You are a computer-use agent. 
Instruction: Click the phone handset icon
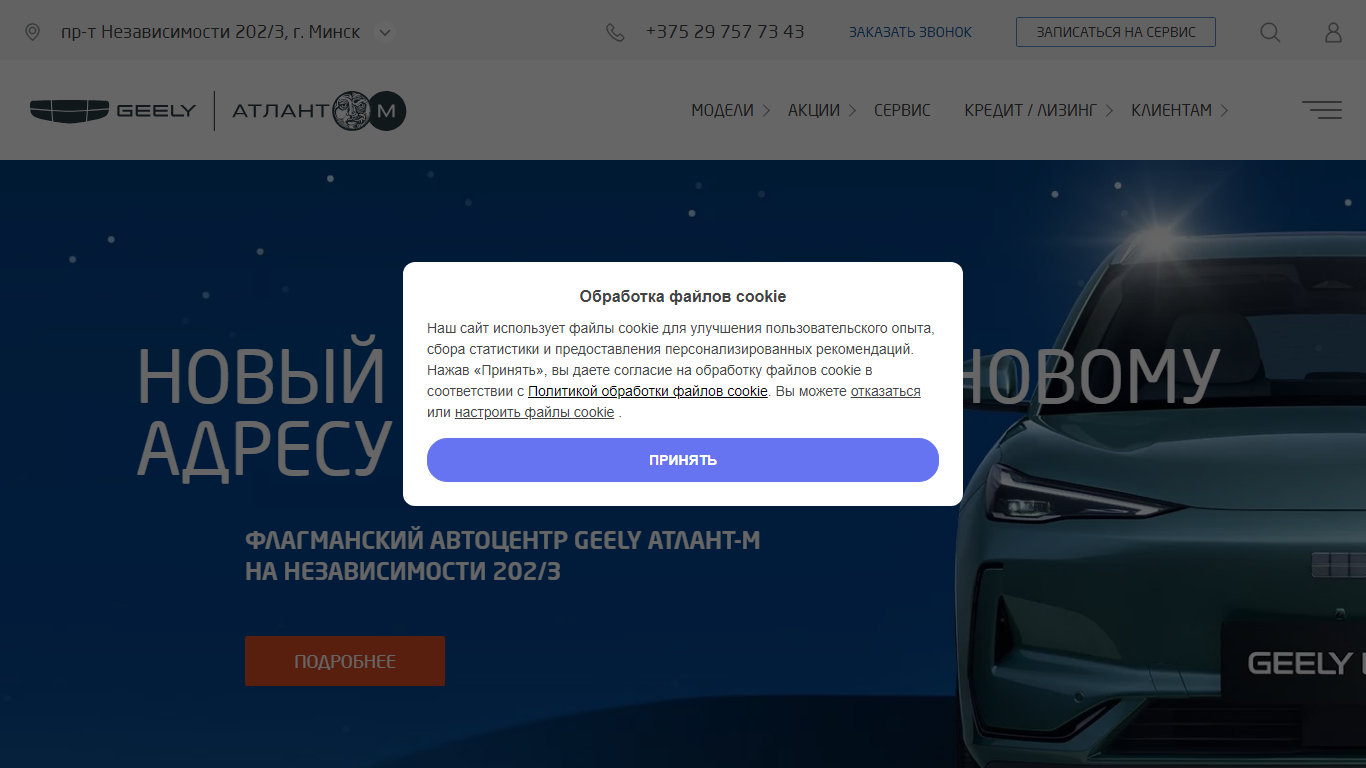615,32
